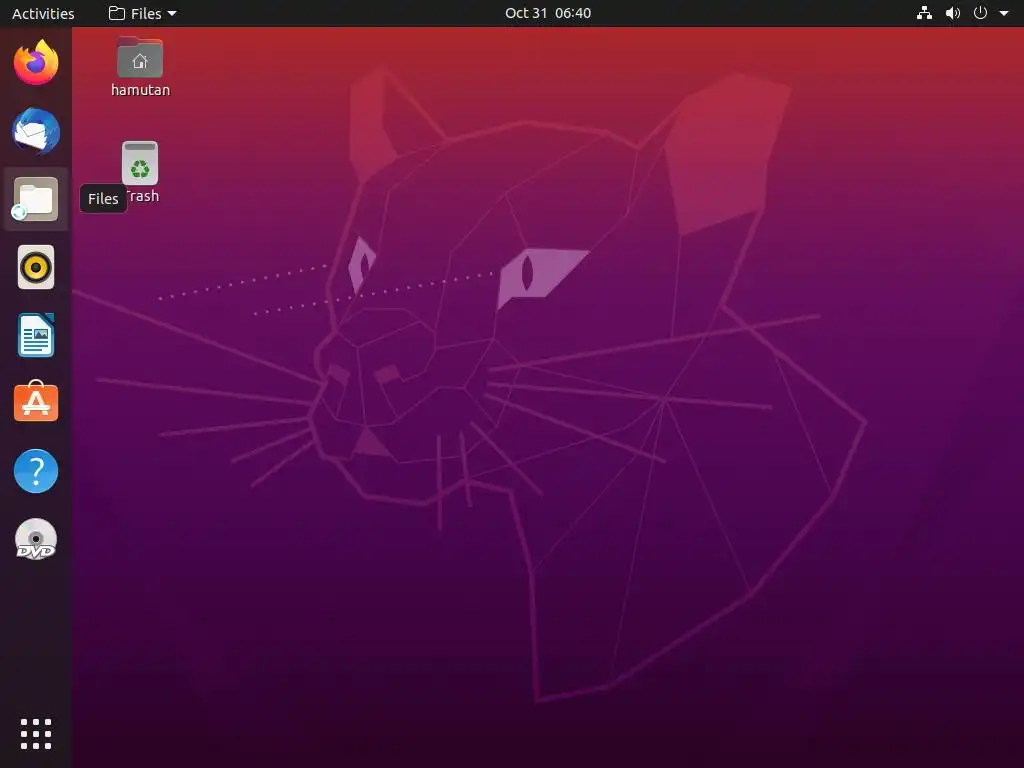Click the hamutan folder label
The width and height of the screenshot is (1024, 768).
pos(140,90)
